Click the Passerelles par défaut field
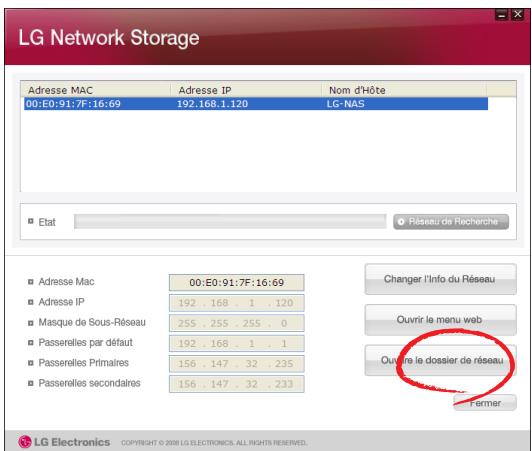 point(236,343)
